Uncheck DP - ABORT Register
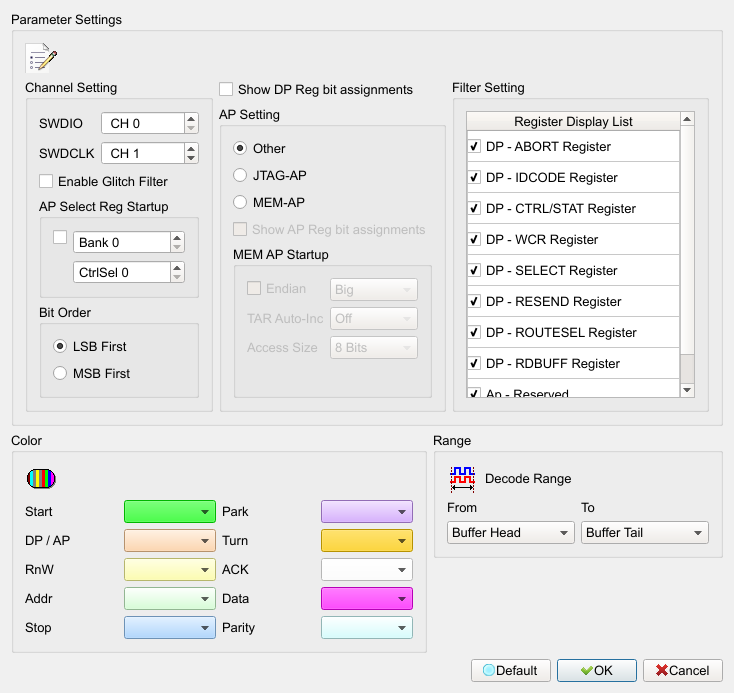Image resolution: width=734 pixels, height=693 pixels. tap(474, 147)
